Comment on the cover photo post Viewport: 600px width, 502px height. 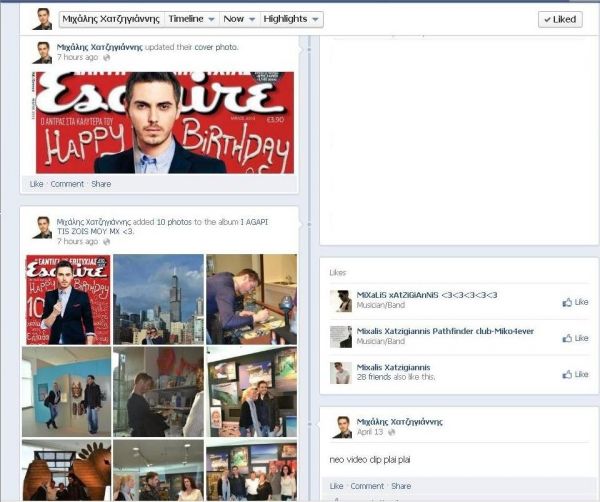67,184
